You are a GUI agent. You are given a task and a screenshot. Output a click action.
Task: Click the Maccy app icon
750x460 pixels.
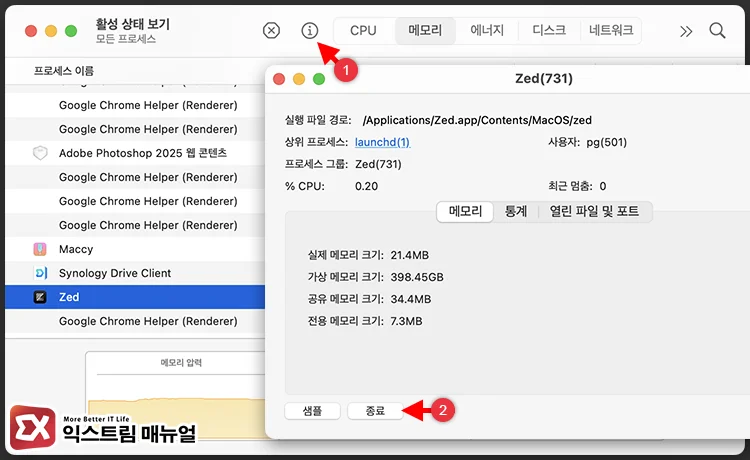point(40,249)
